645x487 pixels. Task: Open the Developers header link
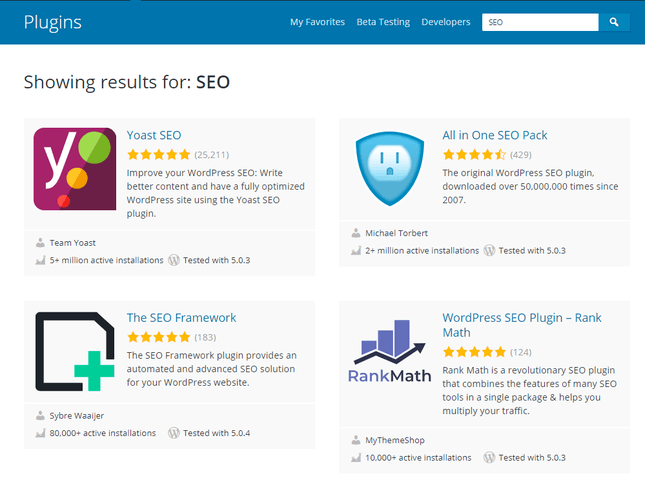tap(445, 22)
